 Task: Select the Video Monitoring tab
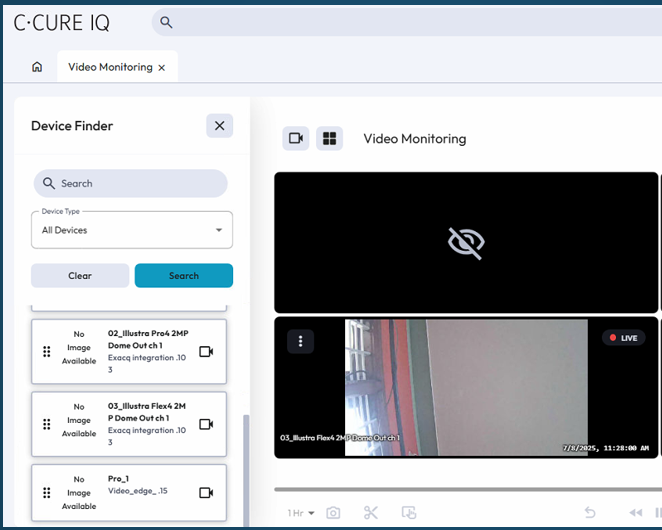110,67
